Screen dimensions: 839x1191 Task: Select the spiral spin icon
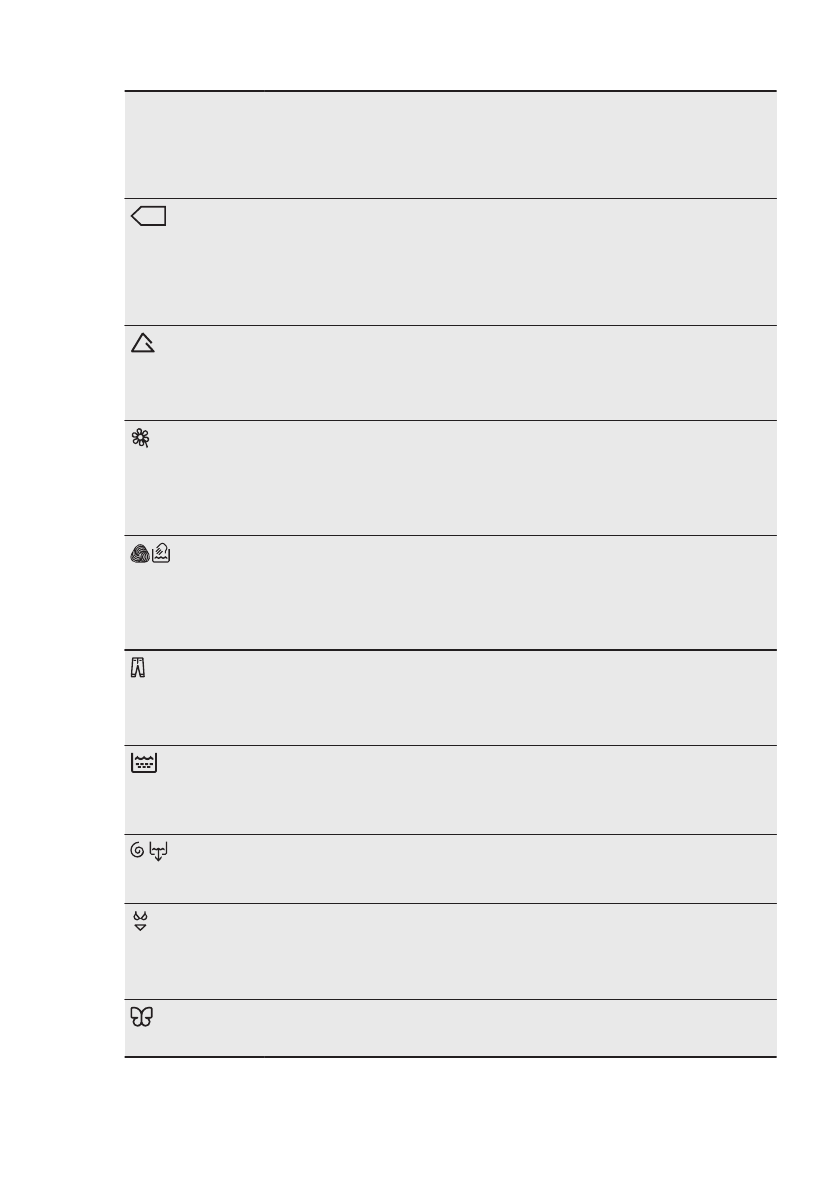(137, 851)
